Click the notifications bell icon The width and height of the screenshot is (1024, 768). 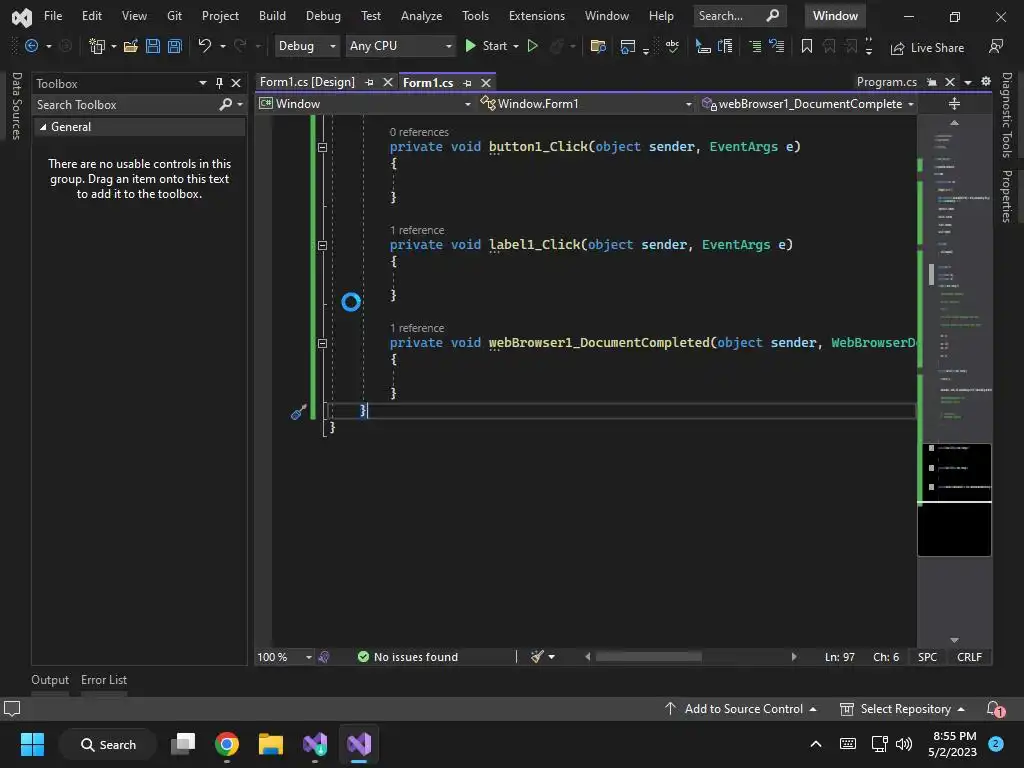(x=995, y=709)
